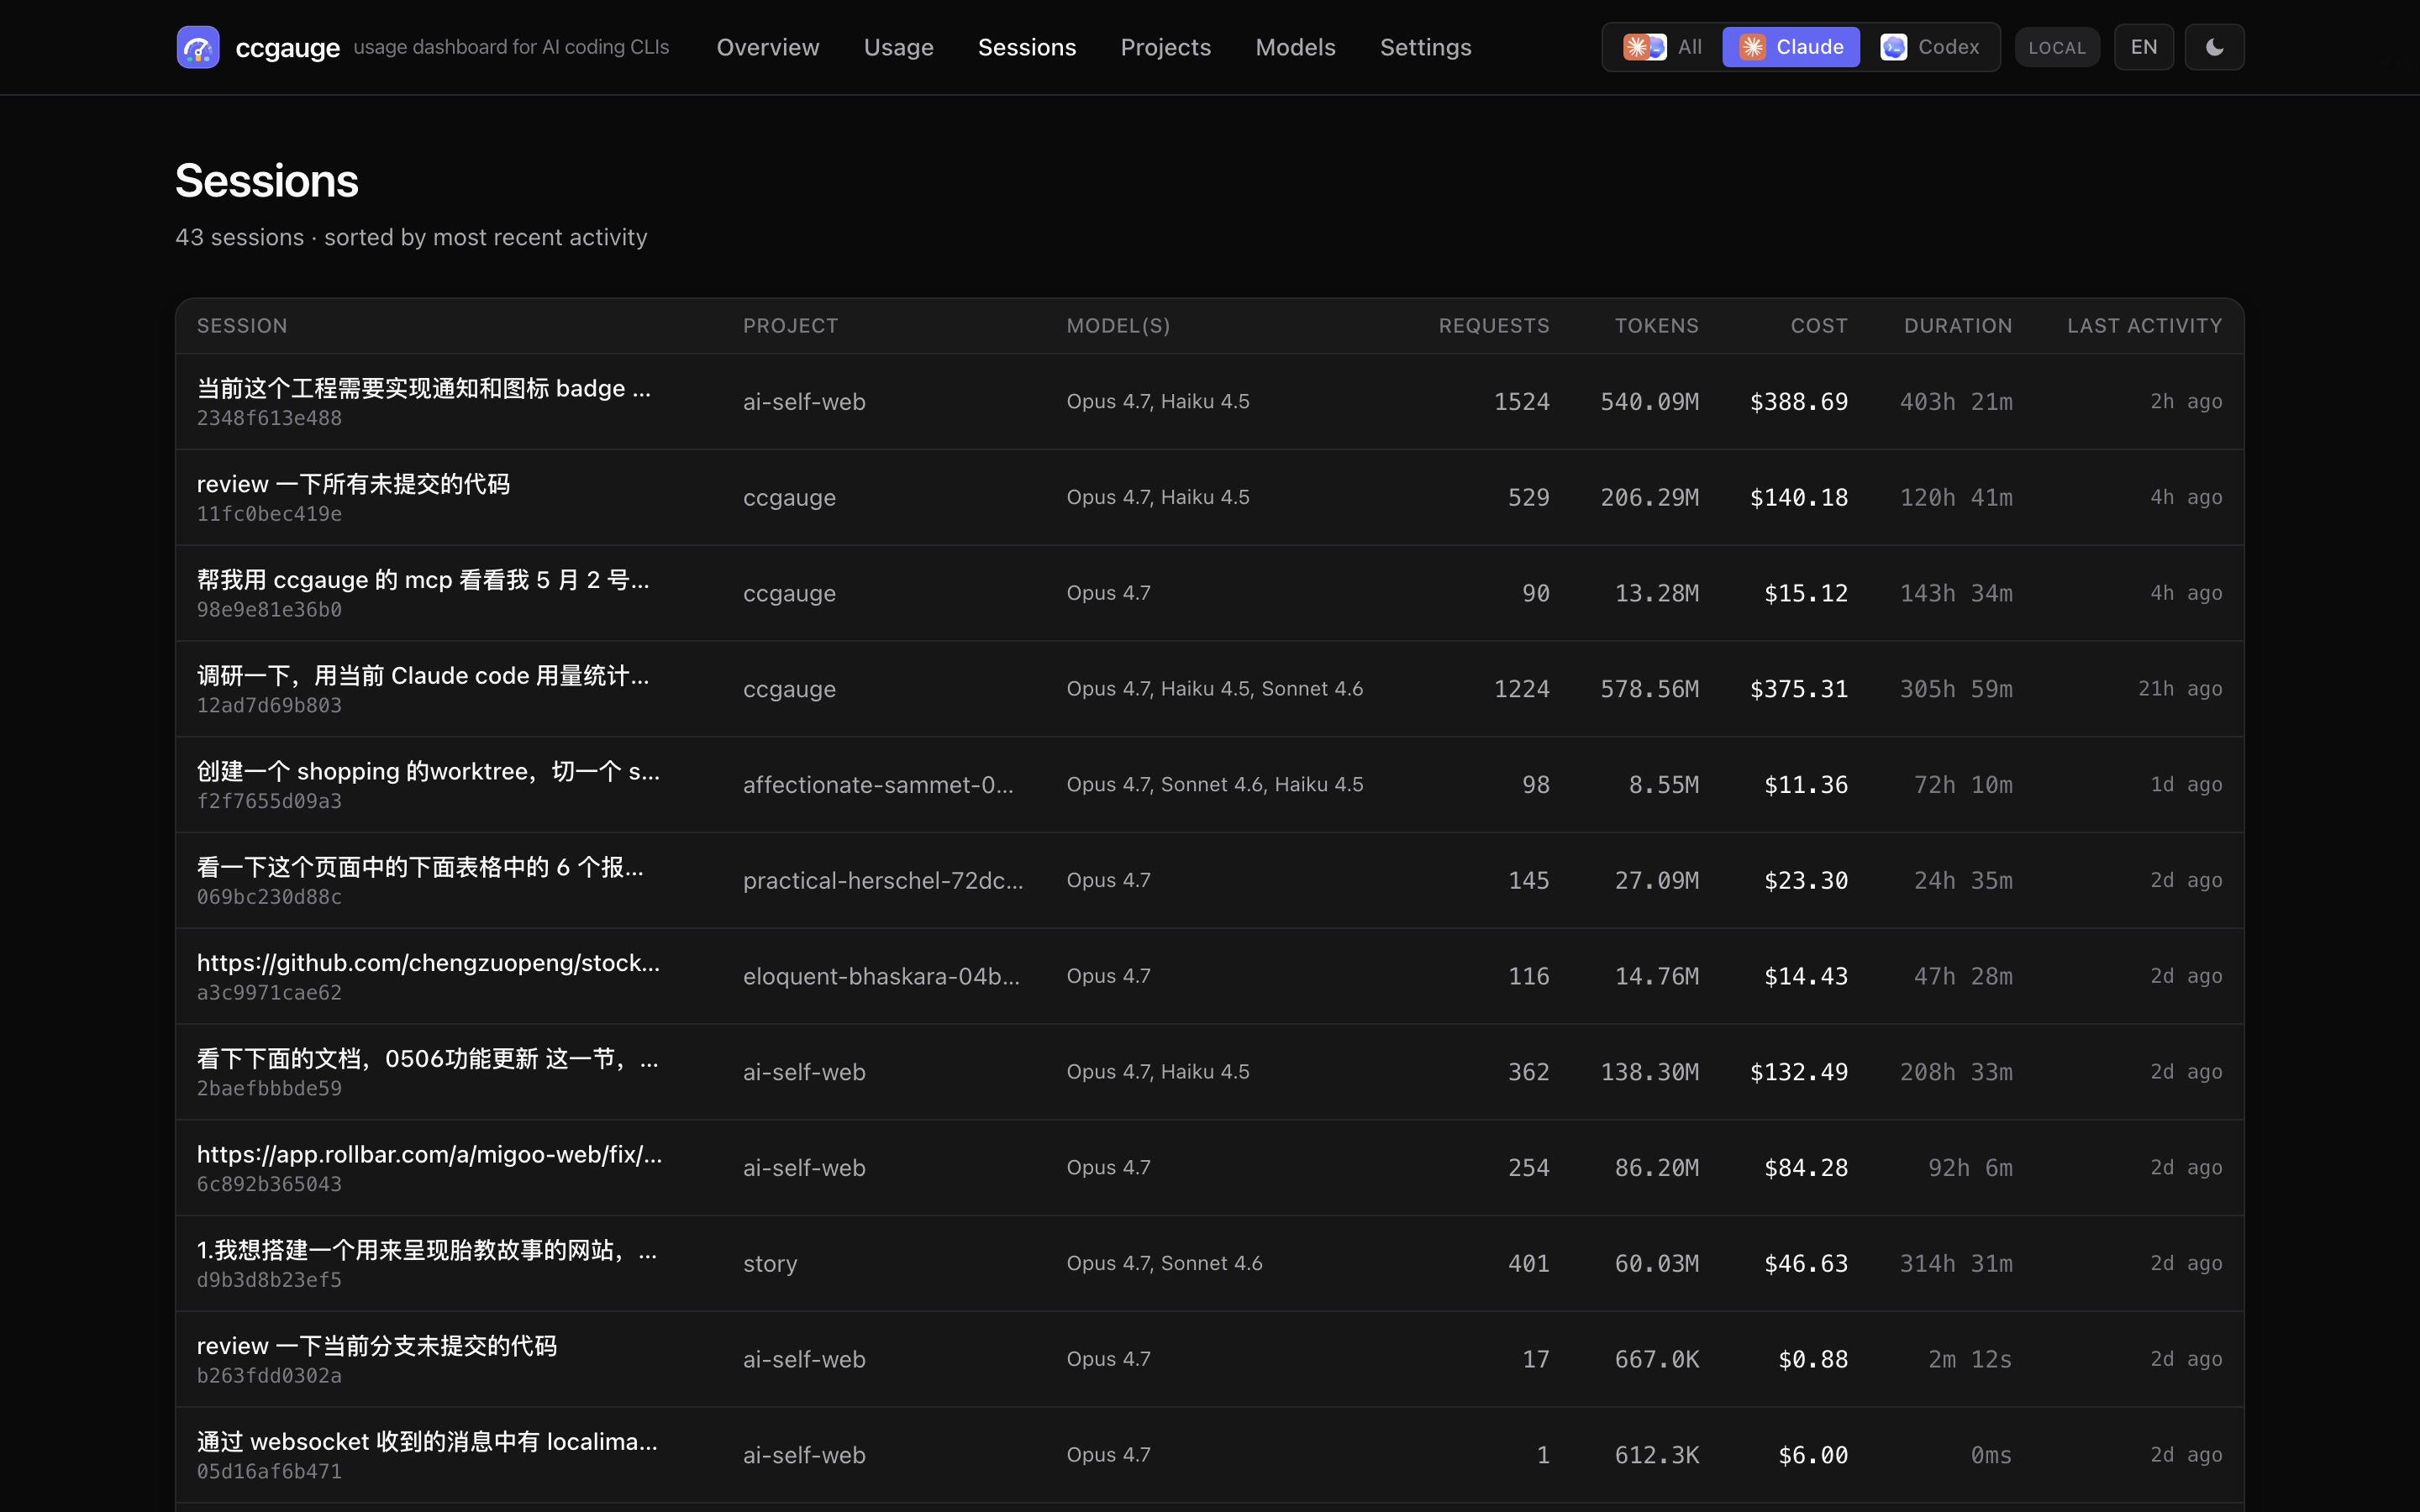Open session 'review 一下所有未提交的代码'
The image size is (2420, 1512).
click(x=1209, y=497)
